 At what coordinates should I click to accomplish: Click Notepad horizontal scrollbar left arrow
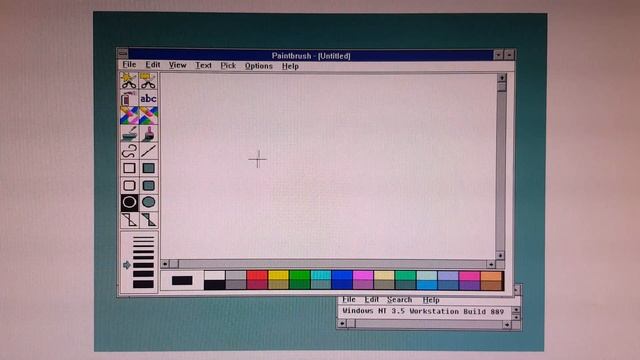(x=342, y=323)
